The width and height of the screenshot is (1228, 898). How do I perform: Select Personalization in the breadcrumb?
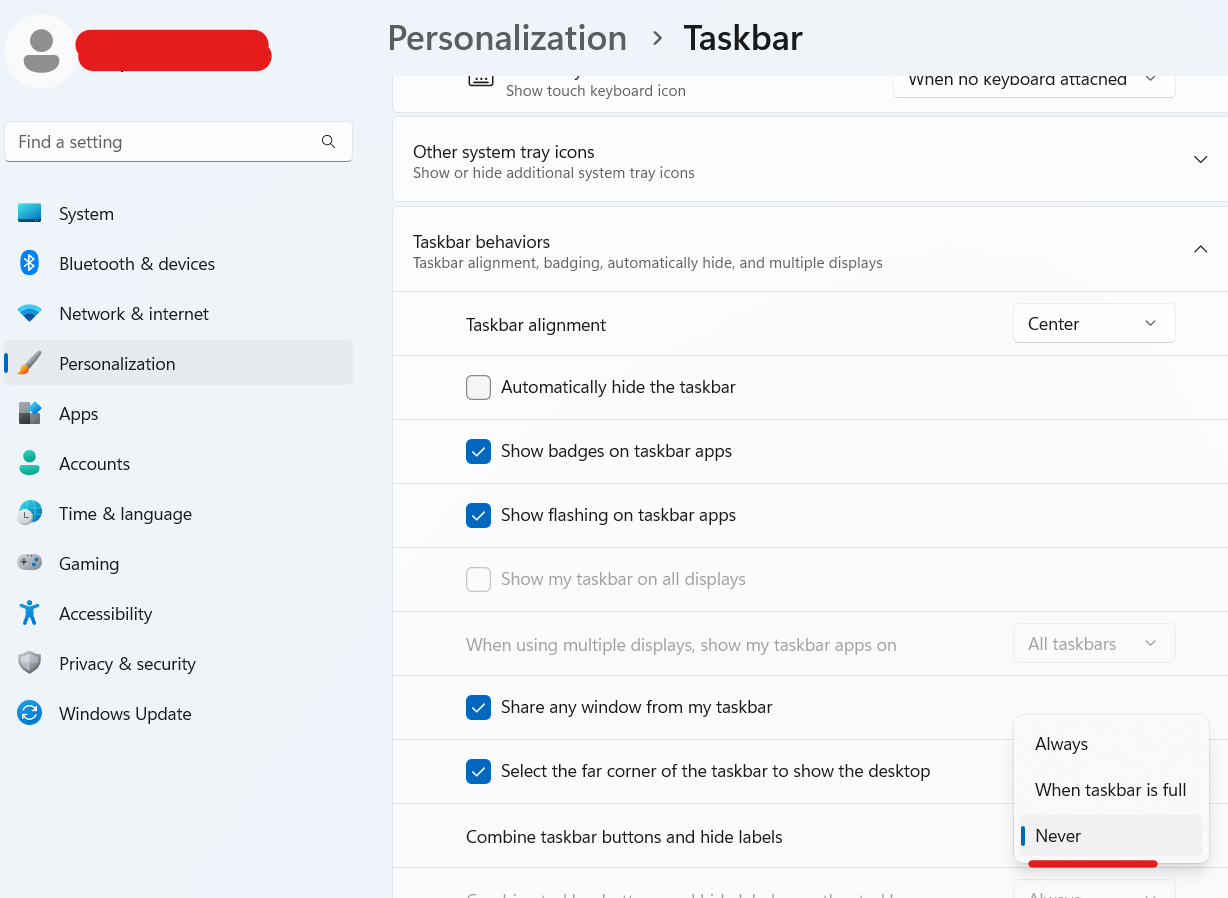coord(507,38)
